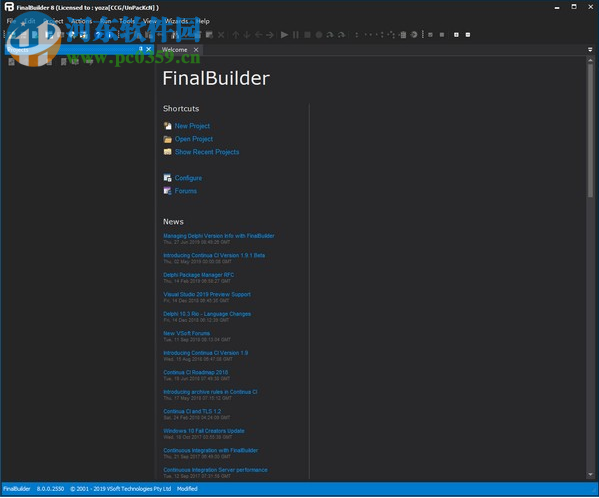Open news 'Managing Delphi Version Info with FinalBuilder'
Image resolution: width=599 pixels, height=498 pixels.
coord(219,236)
